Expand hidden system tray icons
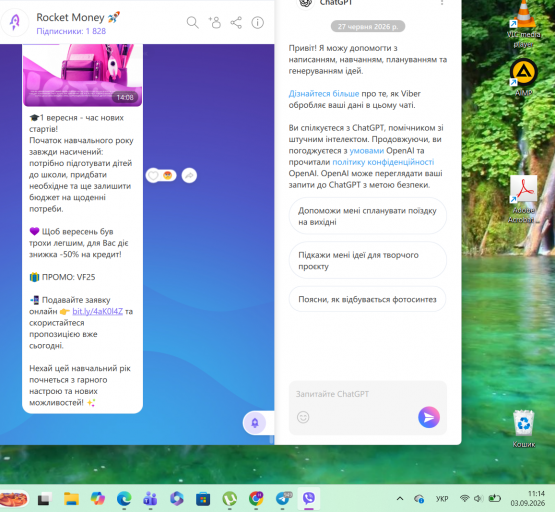 click(x=400, y=499)
